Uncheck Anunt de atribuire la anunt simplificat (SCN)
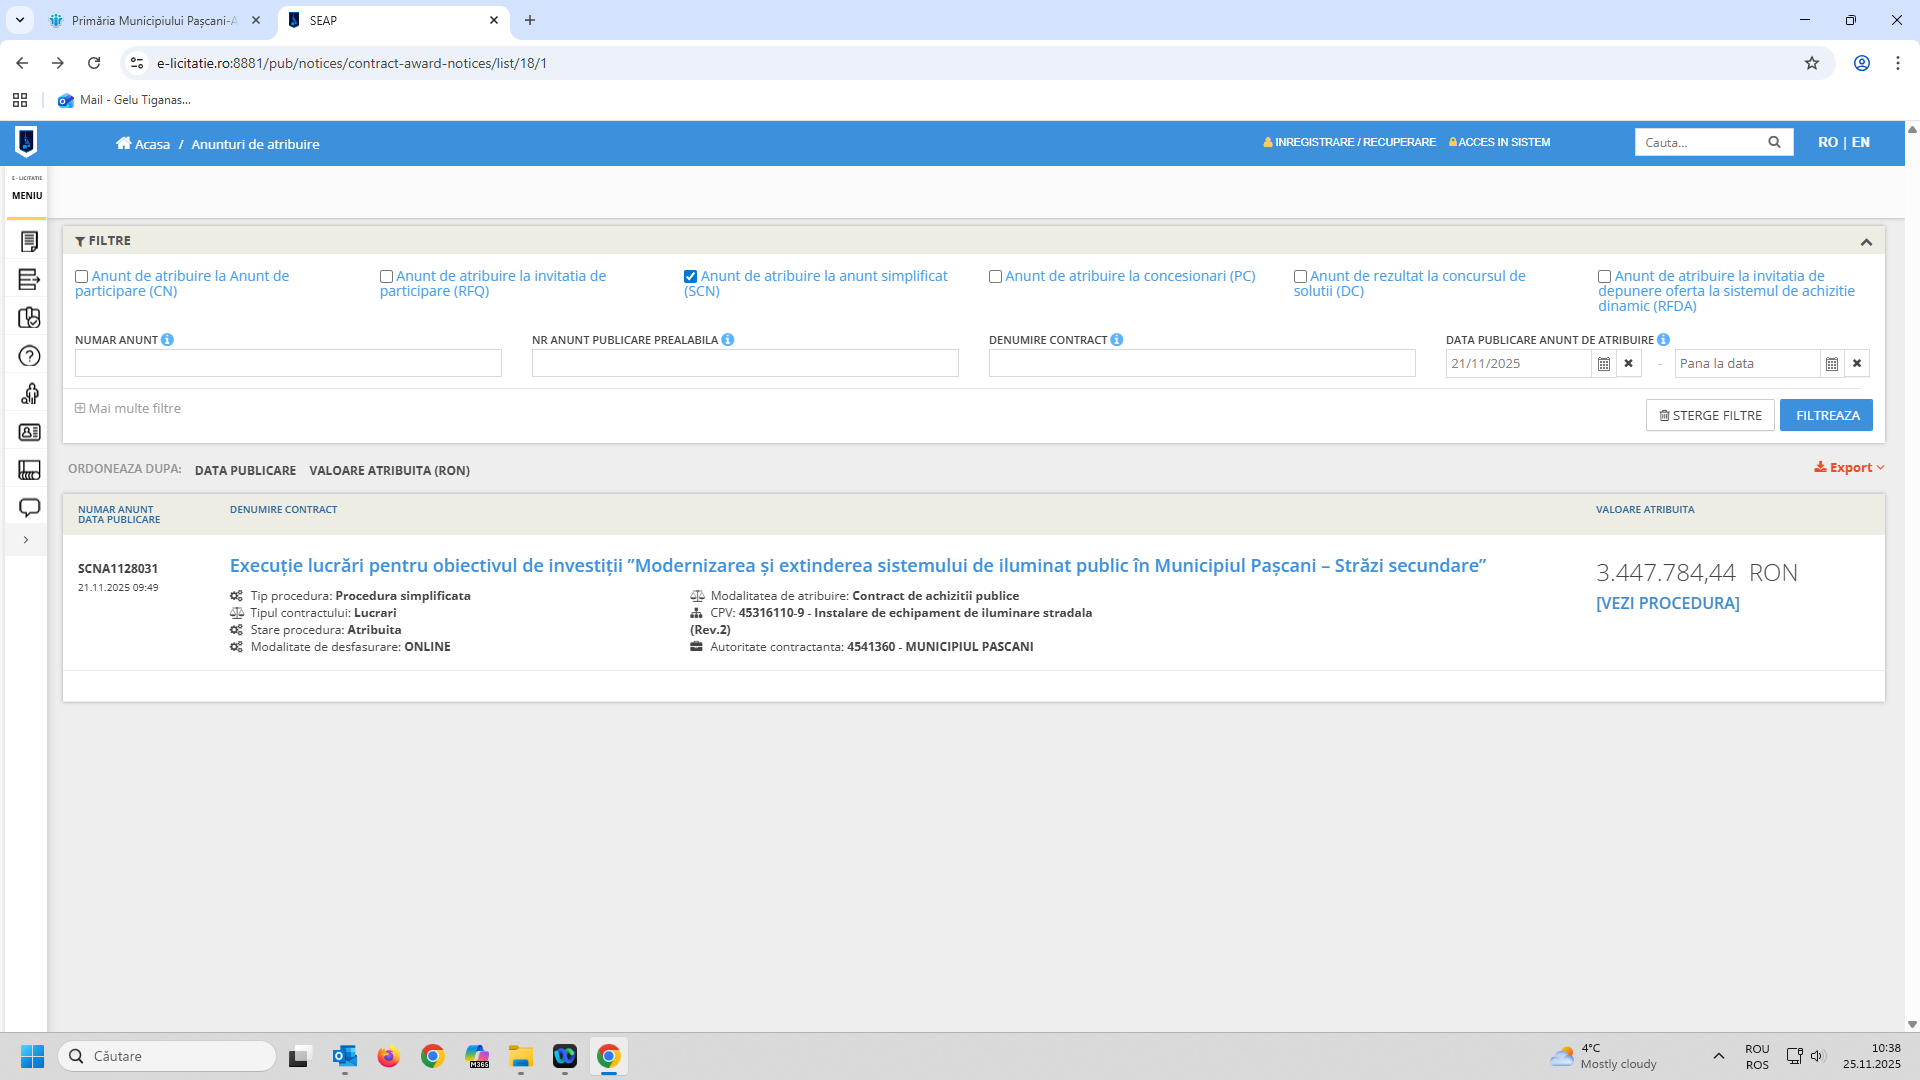Viewport: 1920px width, 1080px height. (x=690, y=277)
